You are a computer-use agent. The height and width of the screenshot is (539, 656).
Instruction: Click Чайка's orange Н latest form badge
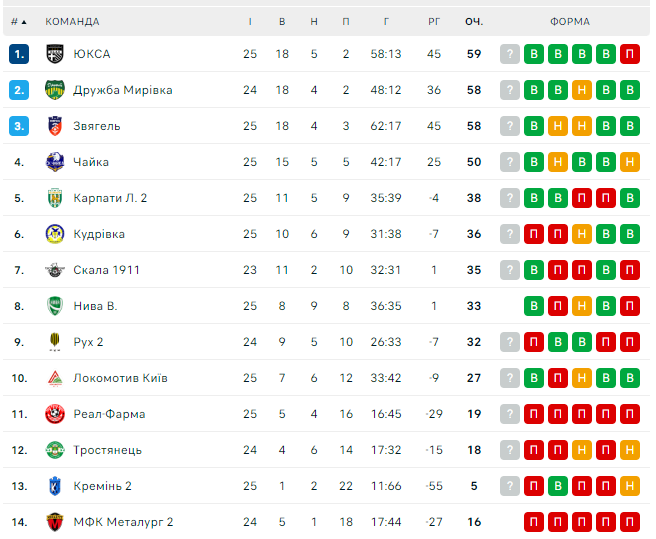coord(630,162)
